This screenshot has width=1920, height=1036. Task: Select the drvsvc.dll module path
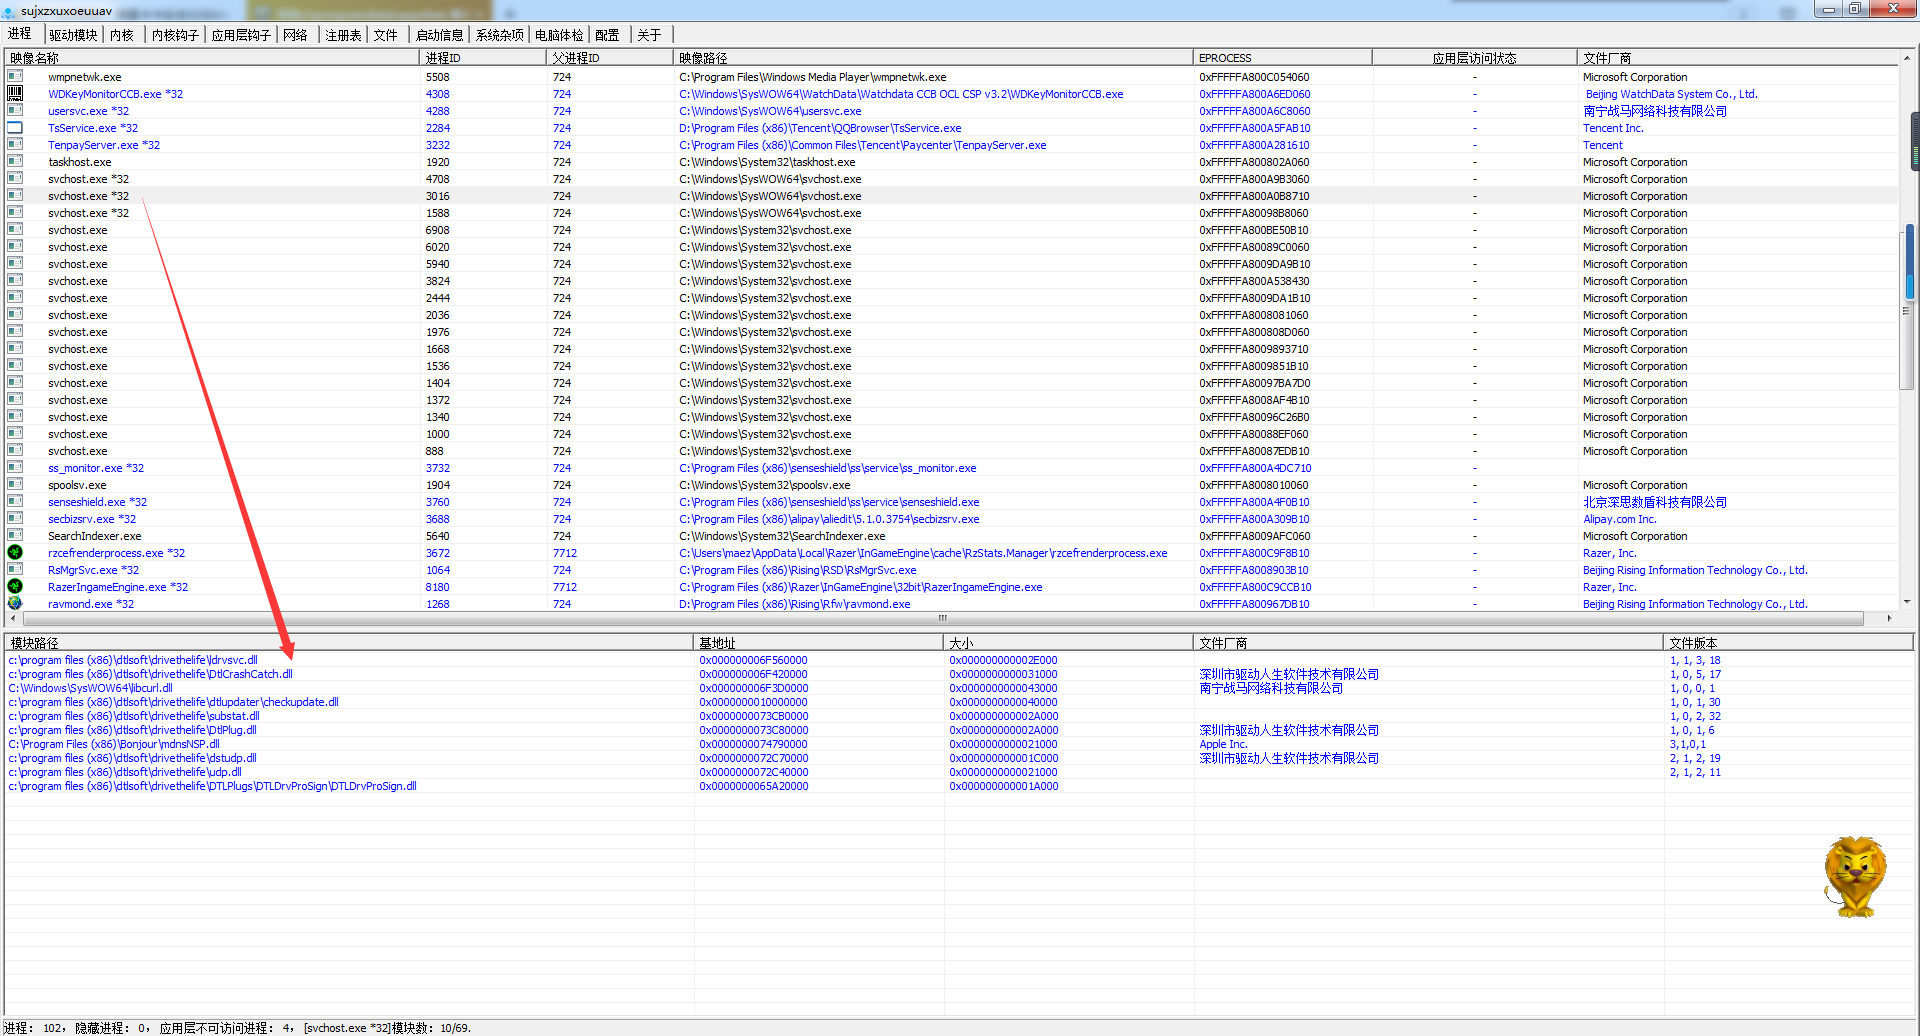[133, 660]
